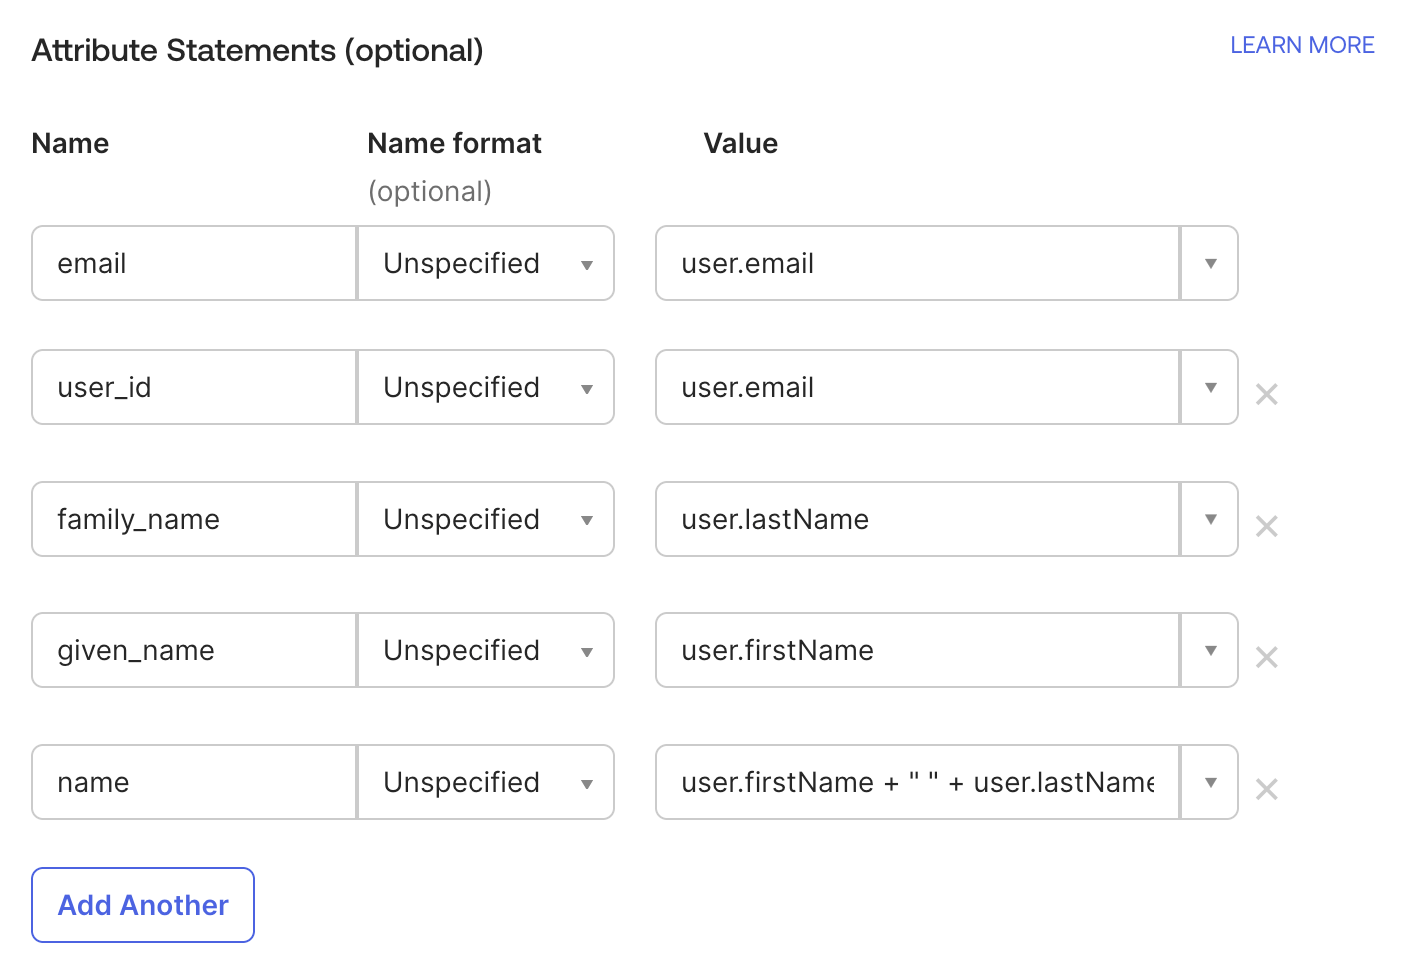The height and width of the screenshot is (976, 1410).
Task: Open value dropdown arrow for user.firstName
Action: coord(1210,650)
